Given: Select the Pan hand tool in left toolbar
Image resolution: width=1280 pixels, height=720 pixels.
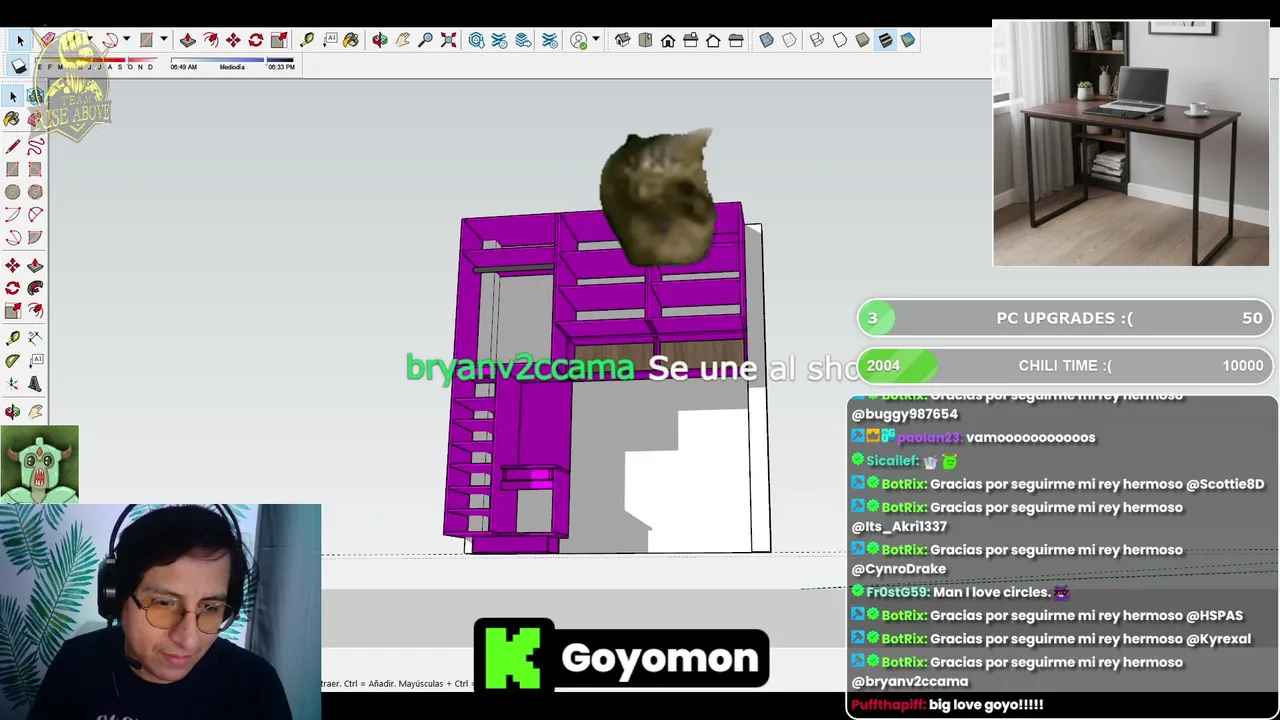Looking at the screenshot, I should [x=35, y=411].
